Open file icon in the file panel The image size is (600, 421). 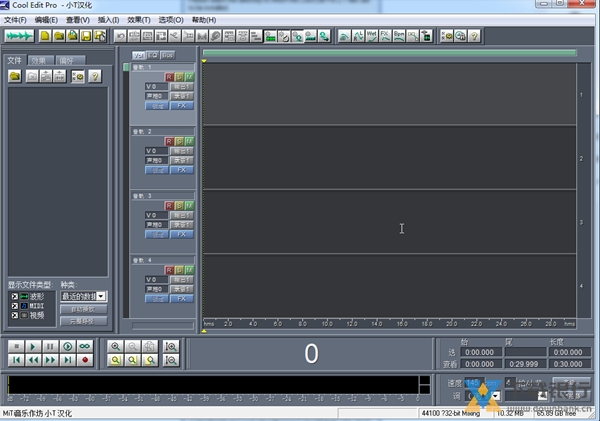tap(16, 76)
